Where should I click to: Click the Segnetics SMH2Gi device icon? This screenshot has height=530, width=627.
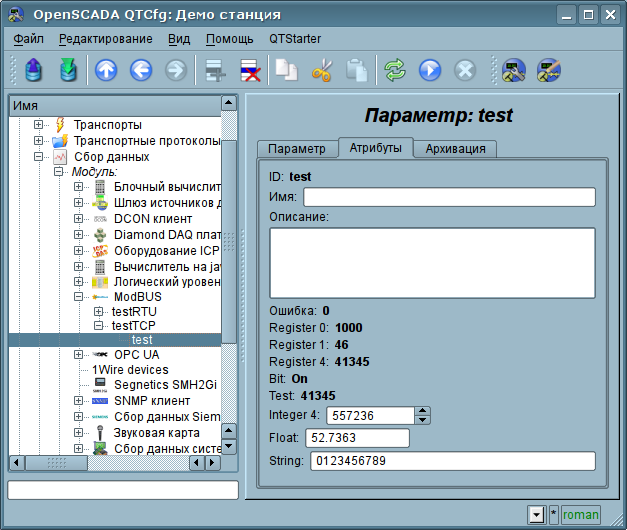100,384
